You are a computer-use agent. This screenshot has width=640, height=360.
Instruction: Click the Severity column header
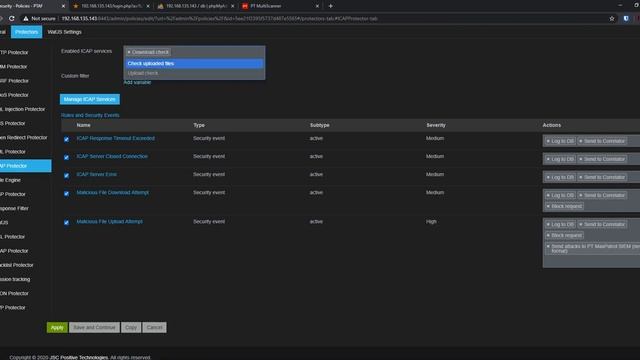[436, 125]
